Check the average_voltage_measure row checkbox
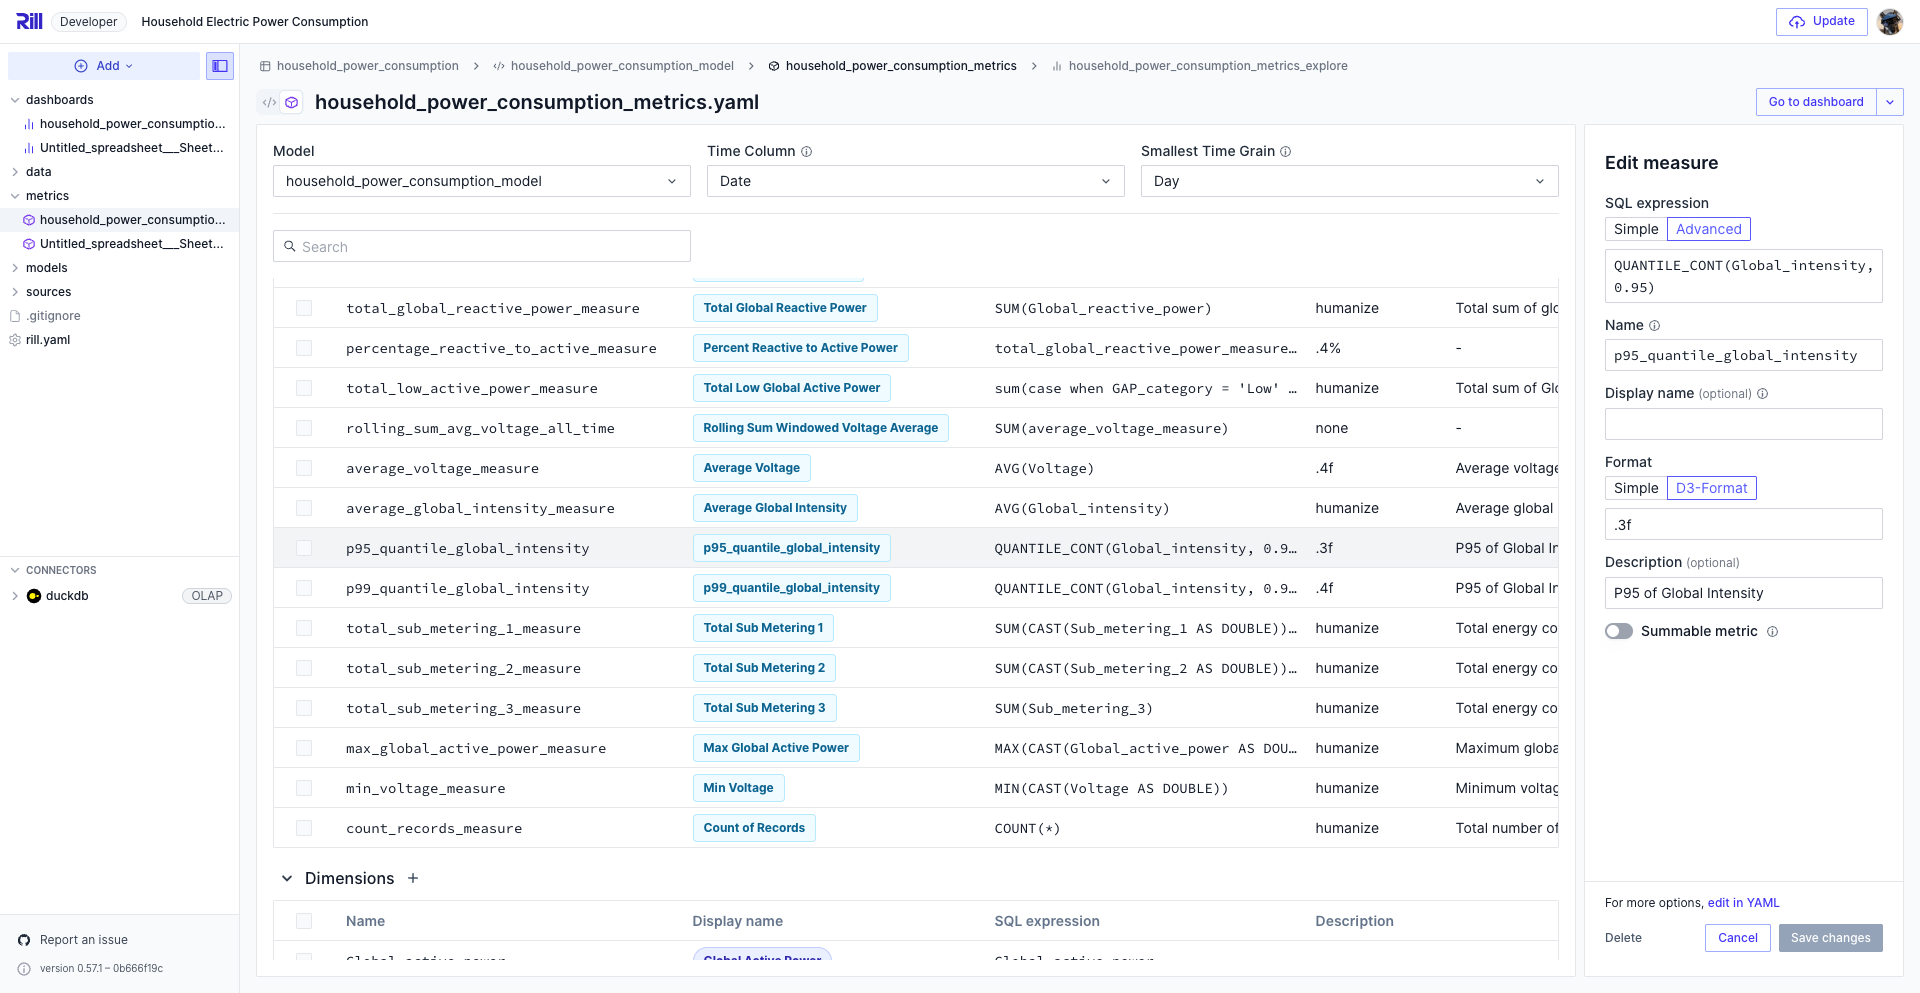1920x993 pixels. coord(304,468)
